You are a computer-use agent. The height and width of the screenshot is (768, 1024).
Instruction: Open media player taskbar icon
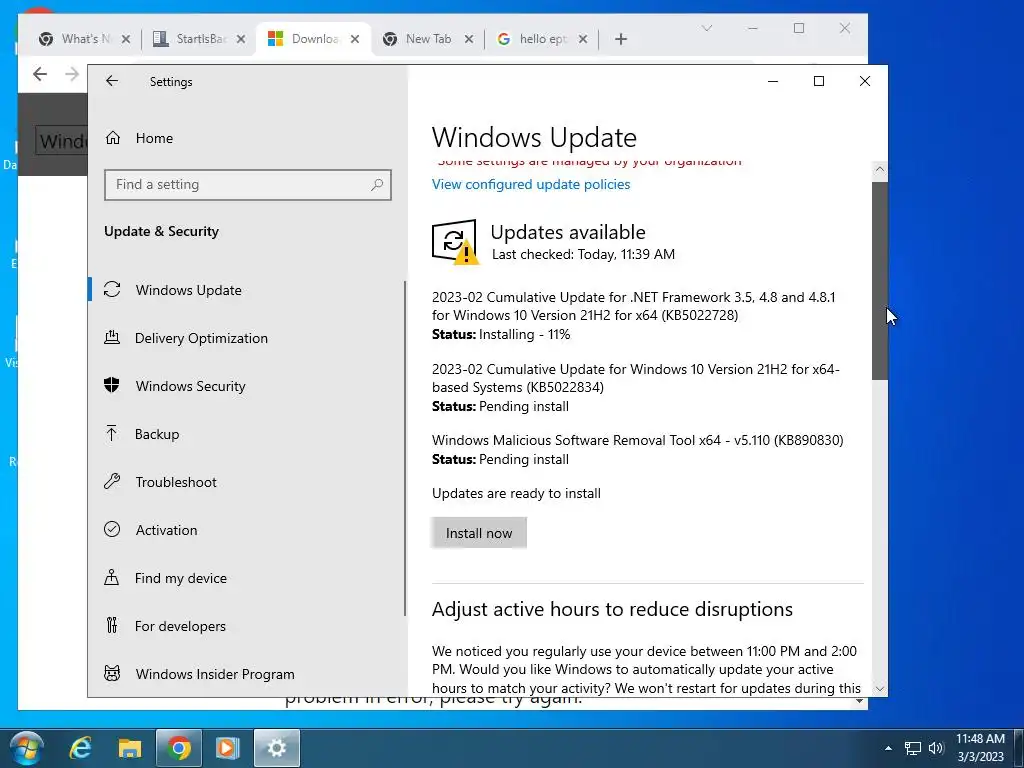click(x=227, y=748)
